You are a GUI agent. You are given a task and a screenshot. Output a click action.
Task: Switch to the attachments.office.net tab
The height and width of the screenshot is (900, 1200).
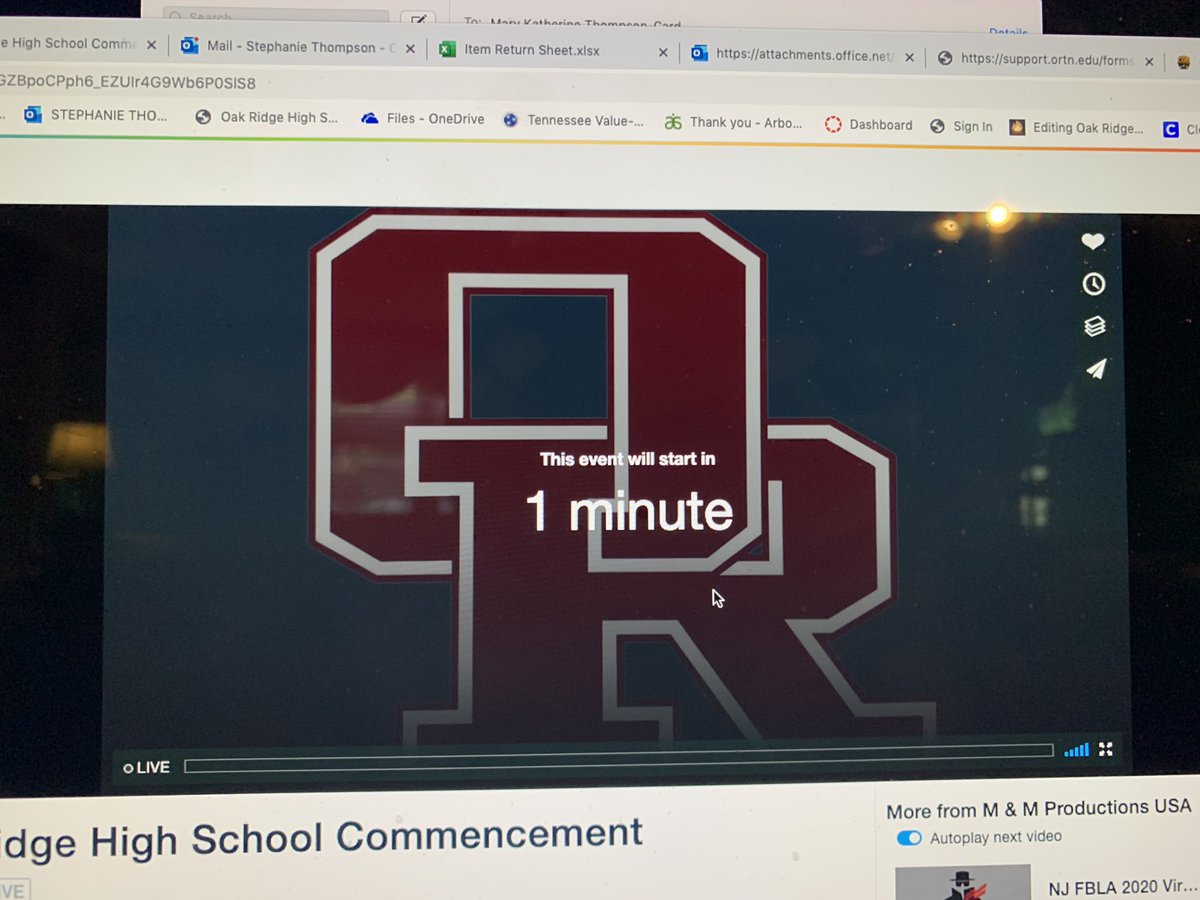coord(803,57)
